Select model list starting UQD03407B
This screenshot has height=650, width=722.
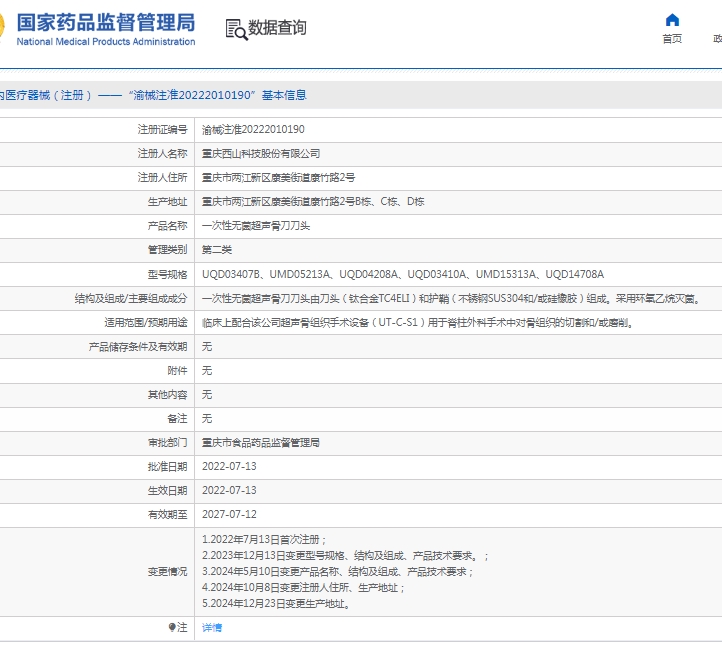tap(403, 274)
